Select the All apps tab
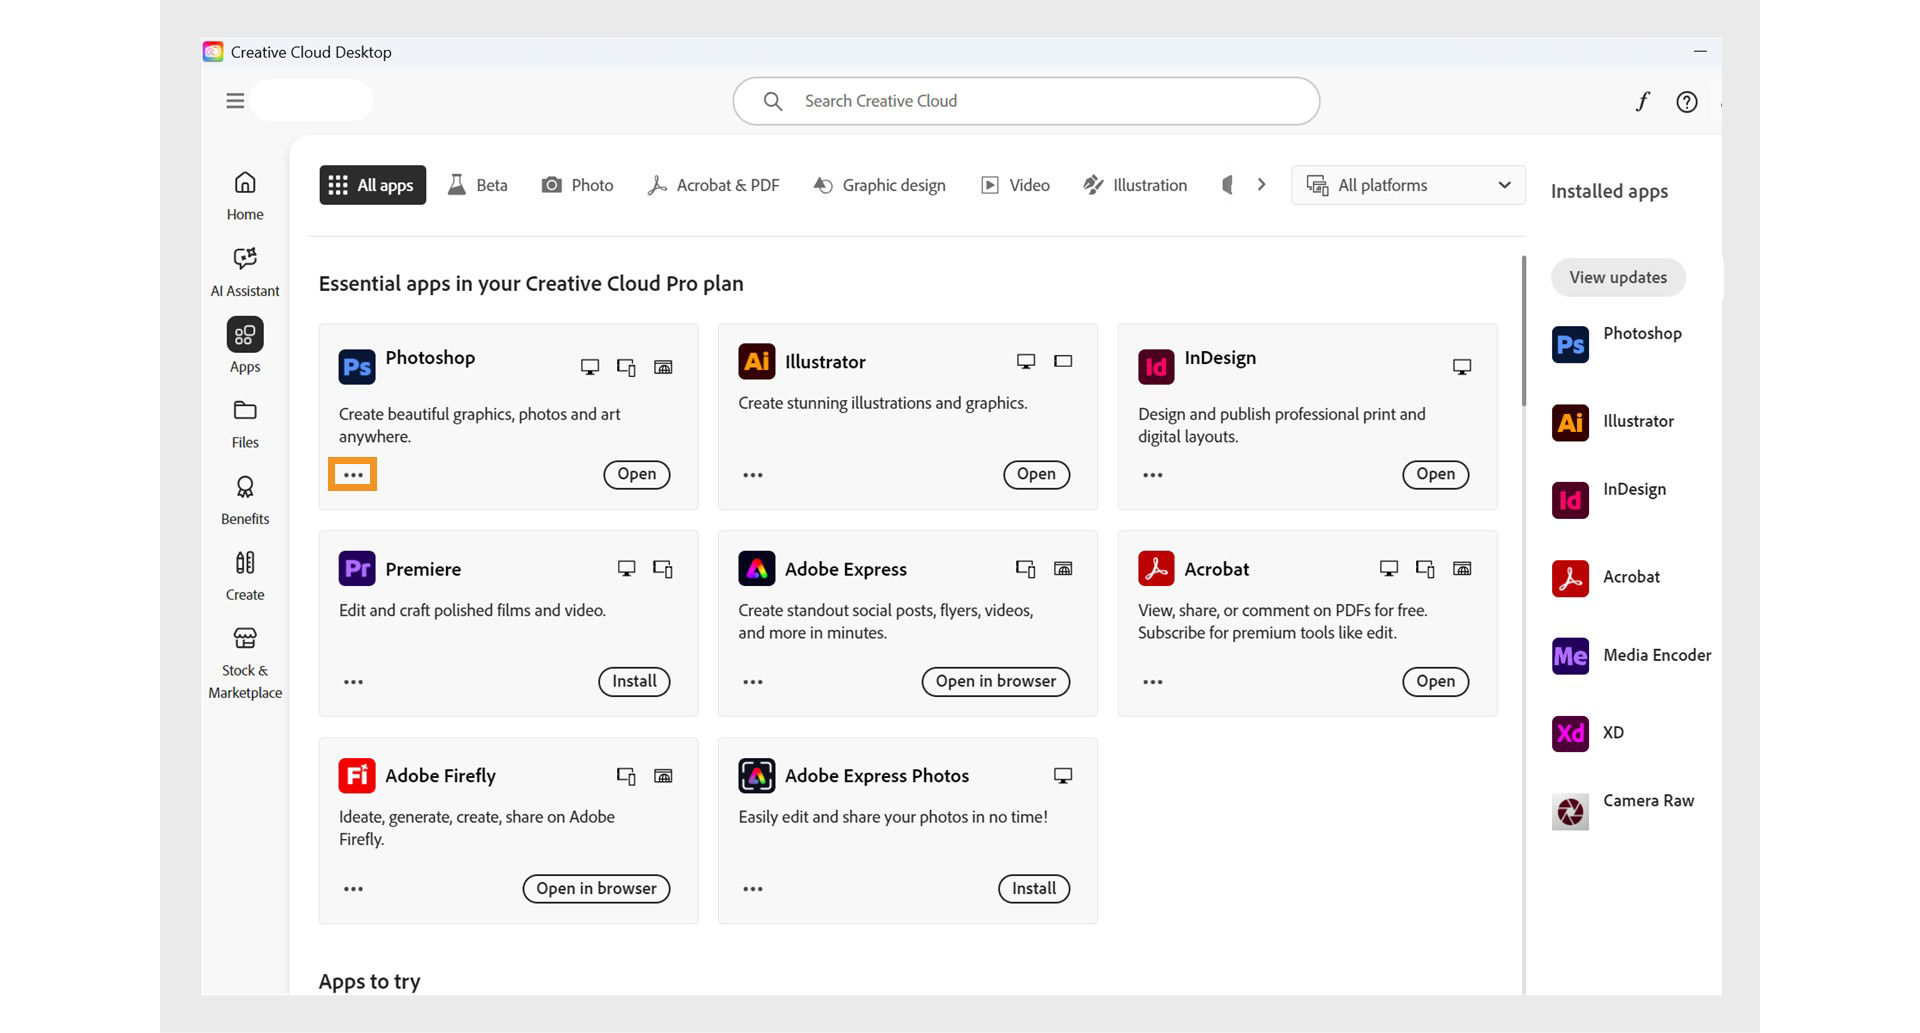1920x1033 pixels. (x=372, y=185)
